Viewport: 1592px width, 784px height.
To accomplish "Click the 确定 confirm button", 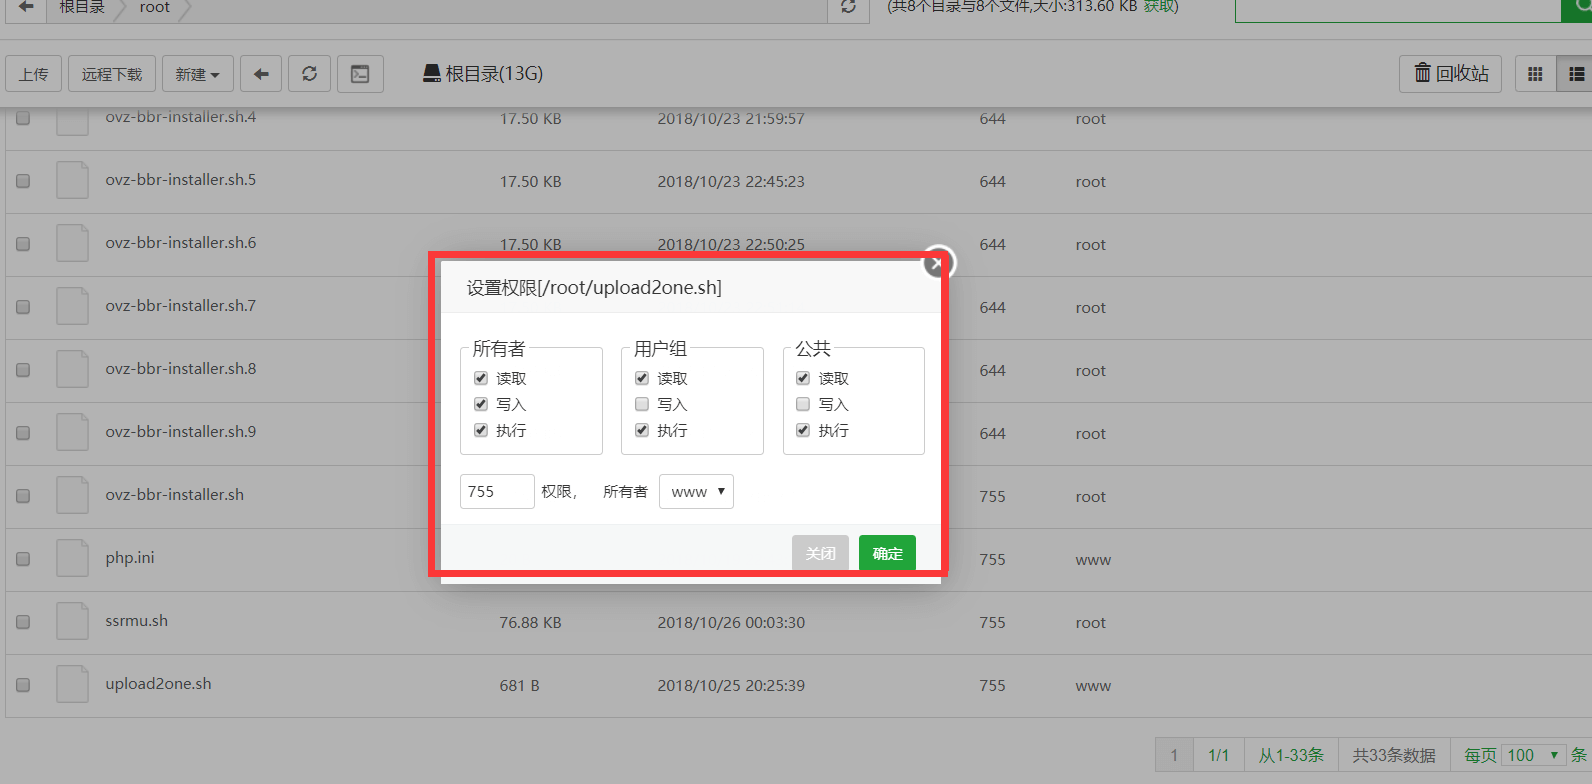I will coord(887,553).
